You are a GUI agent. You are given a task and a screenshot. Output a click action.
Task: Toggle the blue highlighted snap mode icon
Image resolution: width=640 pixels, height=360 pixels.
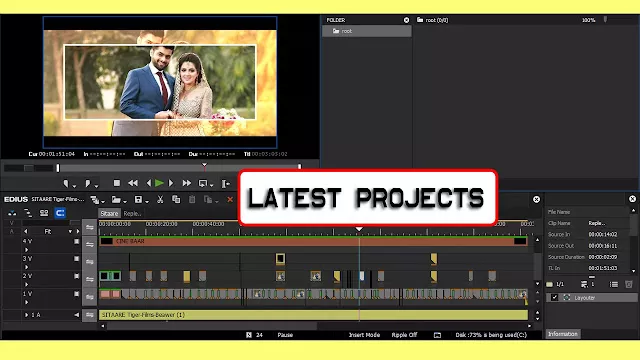point(60,213)
